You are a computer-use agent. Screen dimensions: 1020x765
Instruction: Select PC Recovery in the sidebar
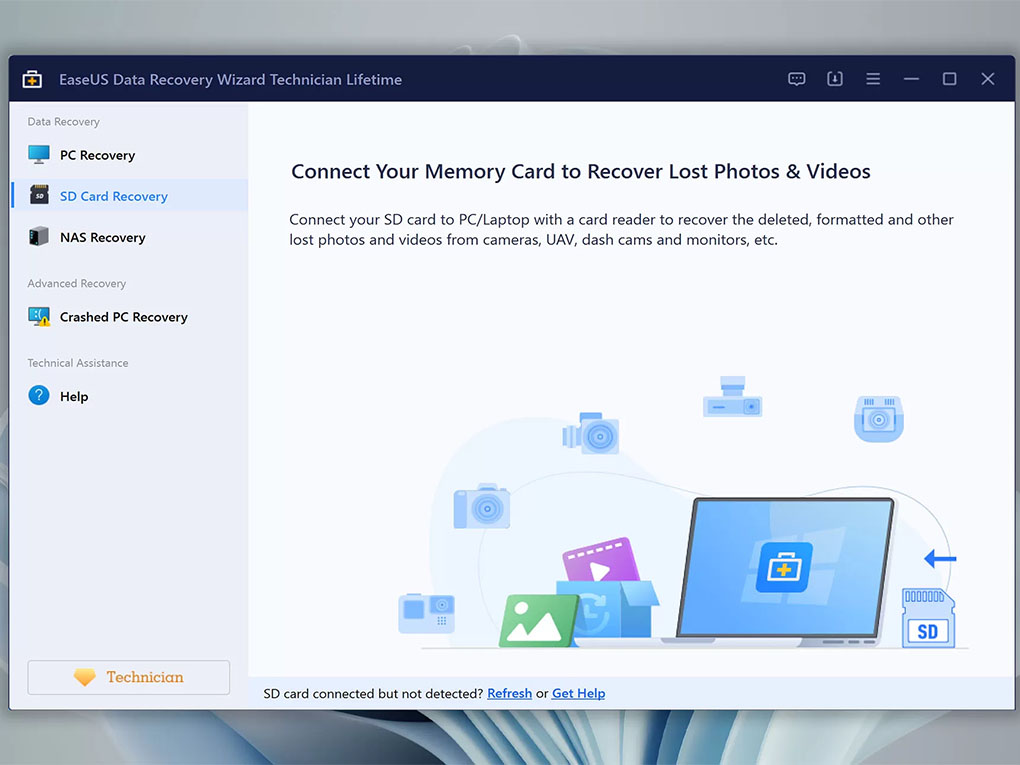click(x=129, y=155)
